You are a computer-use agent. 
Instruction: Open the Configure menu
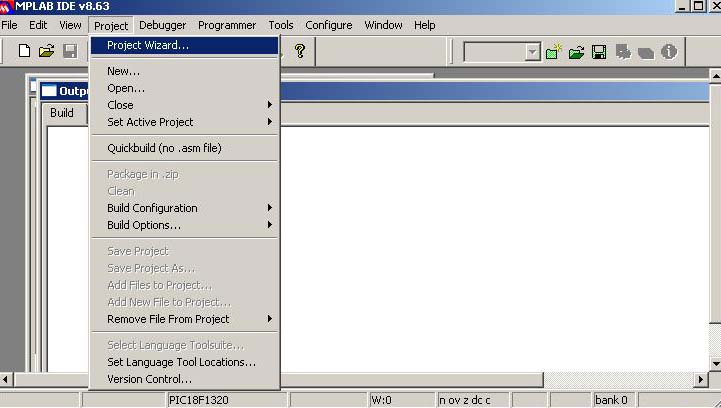pos(328,25)
